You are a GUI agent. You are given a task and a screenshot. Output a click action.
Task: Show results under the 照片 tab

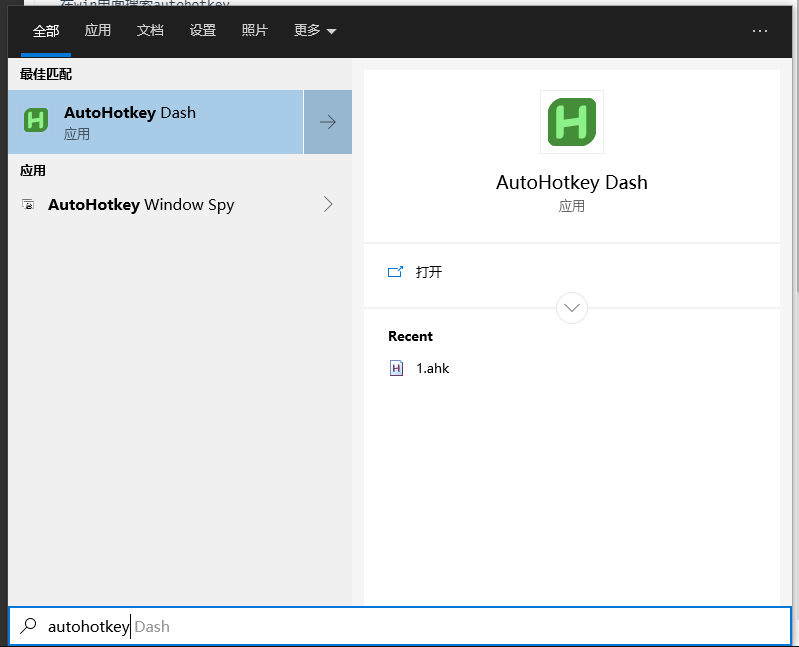click(255, 31)
